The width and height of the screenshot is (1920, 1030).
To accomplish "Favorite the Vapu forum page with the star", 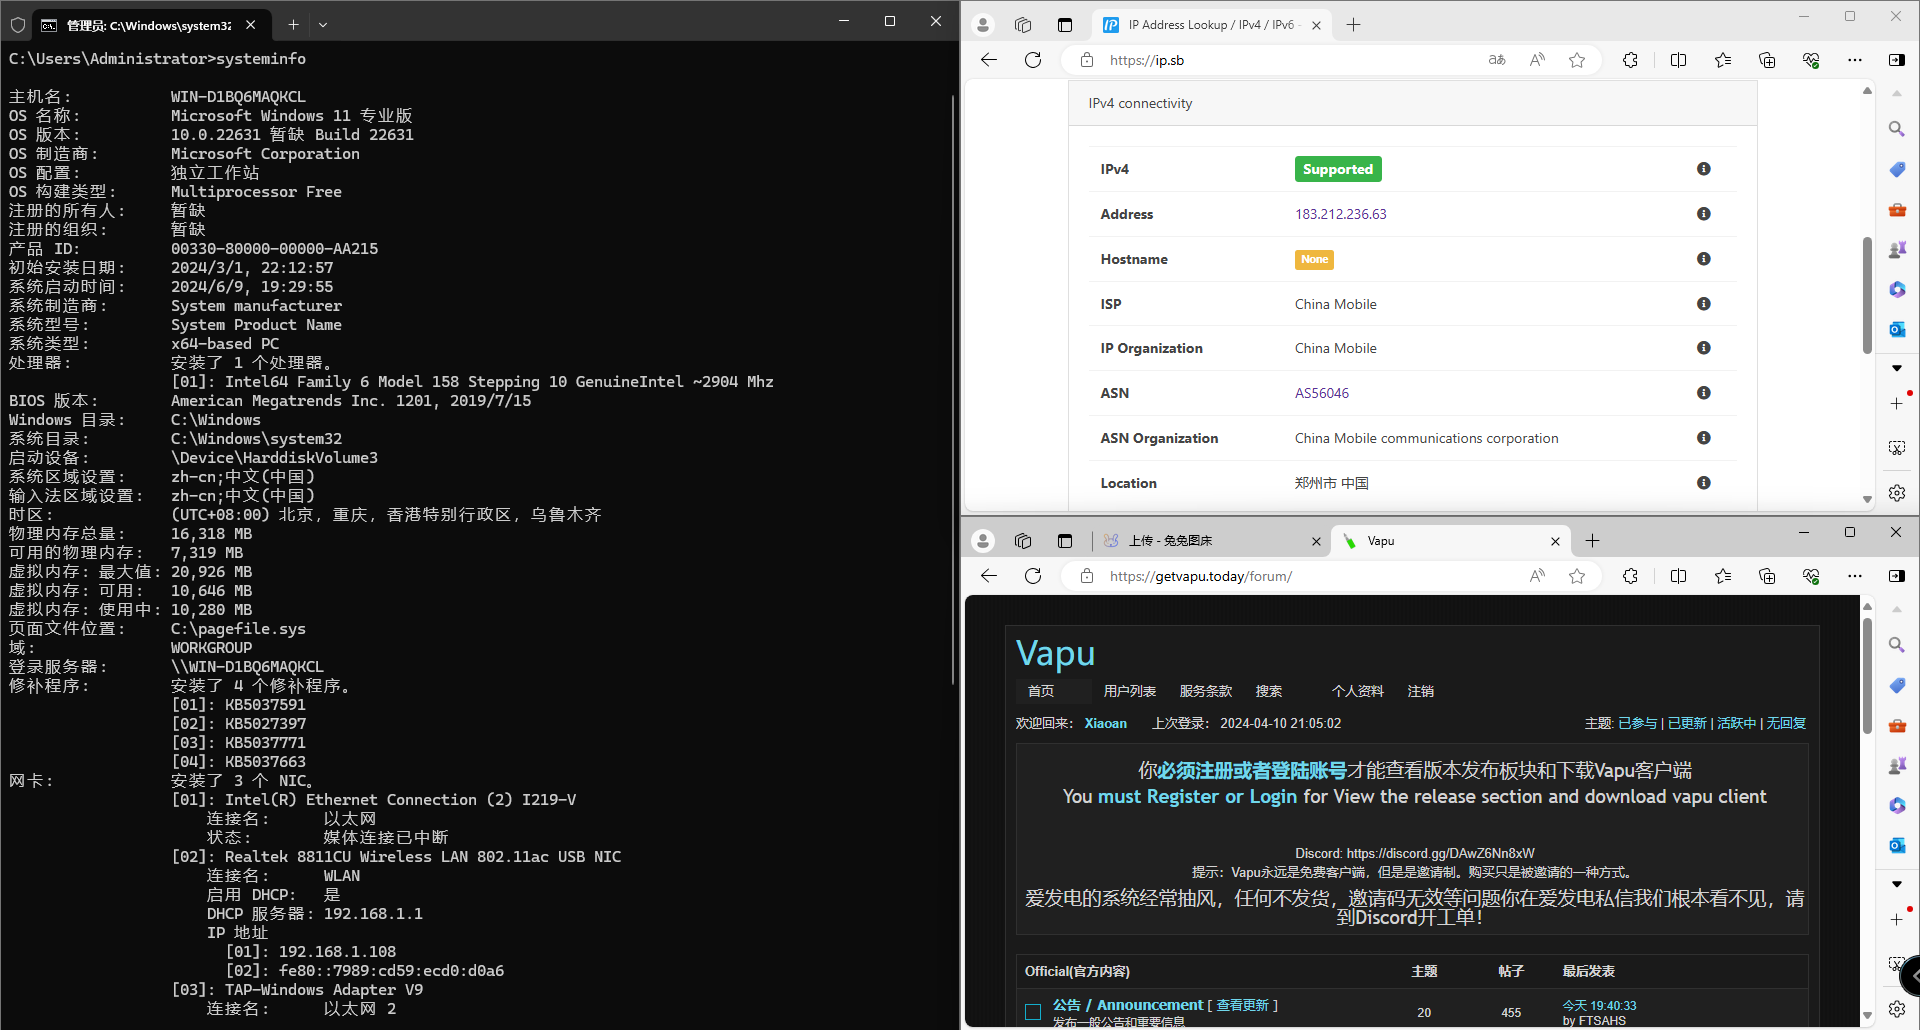I will coord(1577,576).
